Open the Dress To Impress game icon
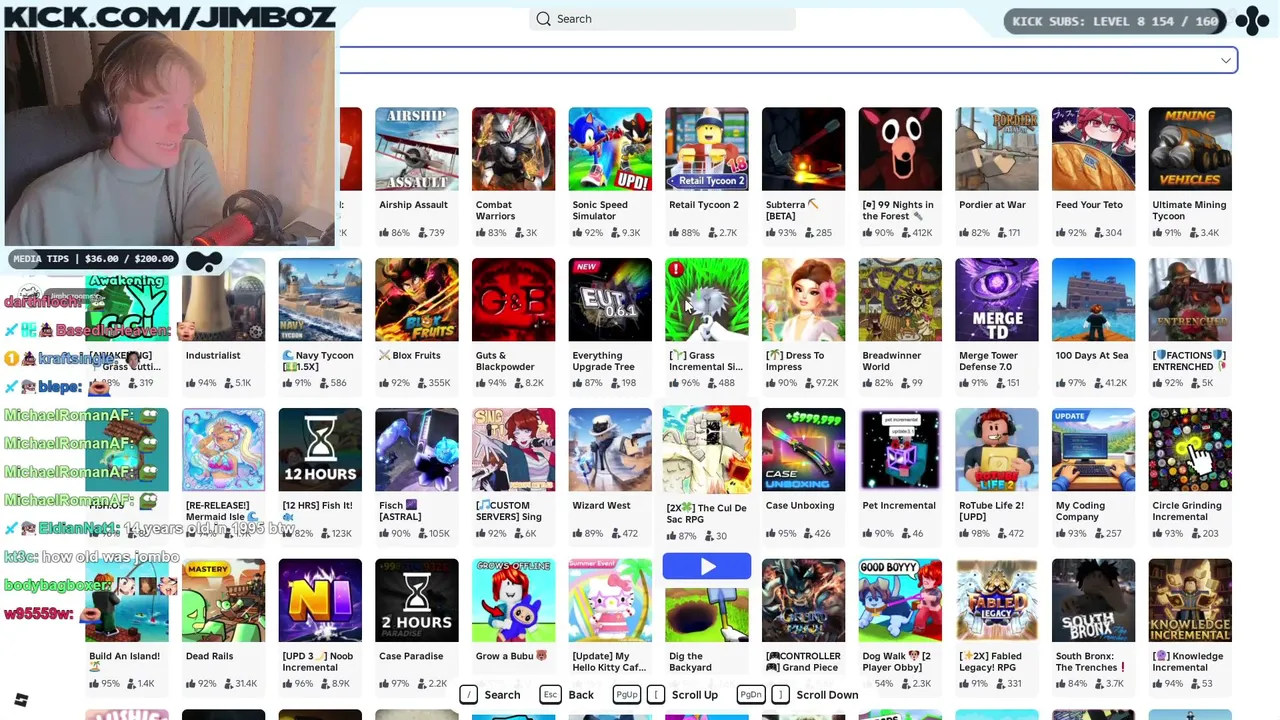 [803, 300]
